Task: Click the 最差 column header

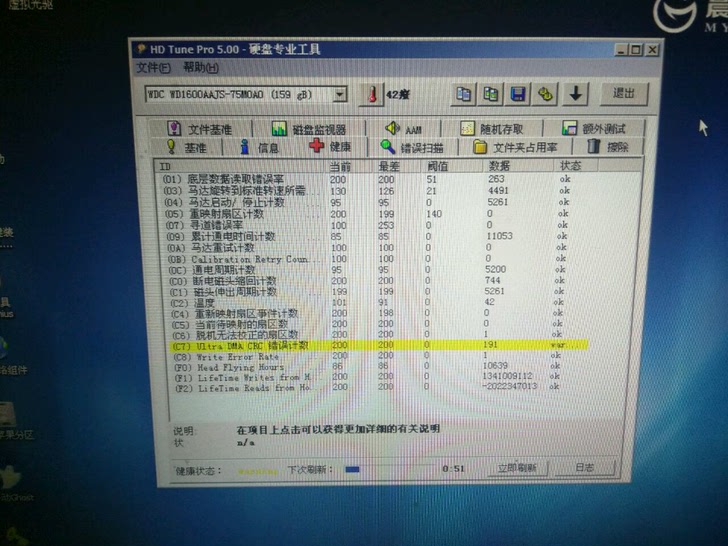Action: (x=398, y=166)
